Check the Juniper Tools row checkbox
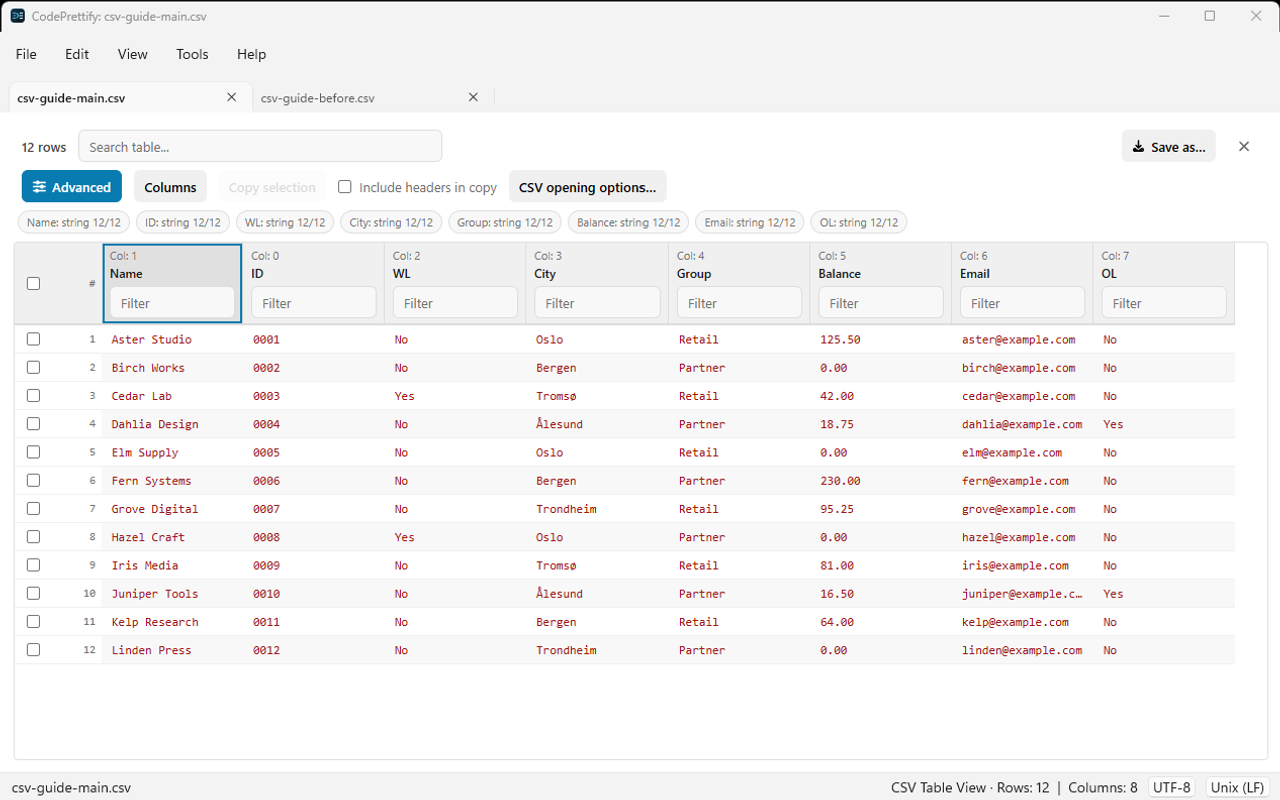The height and width of the screenshot is (800, 1280). click(x=33, y=593)
